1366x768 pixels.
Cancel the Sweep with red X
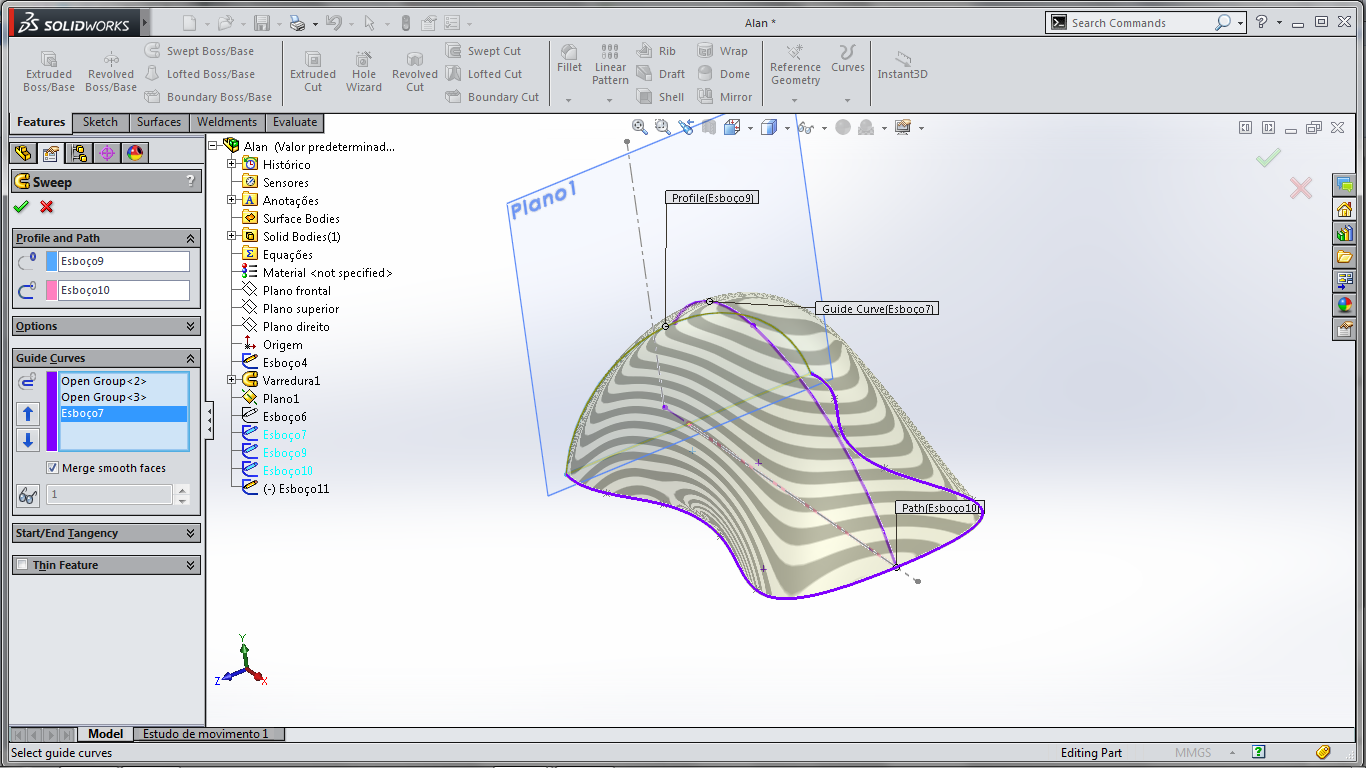coord(46,207)
